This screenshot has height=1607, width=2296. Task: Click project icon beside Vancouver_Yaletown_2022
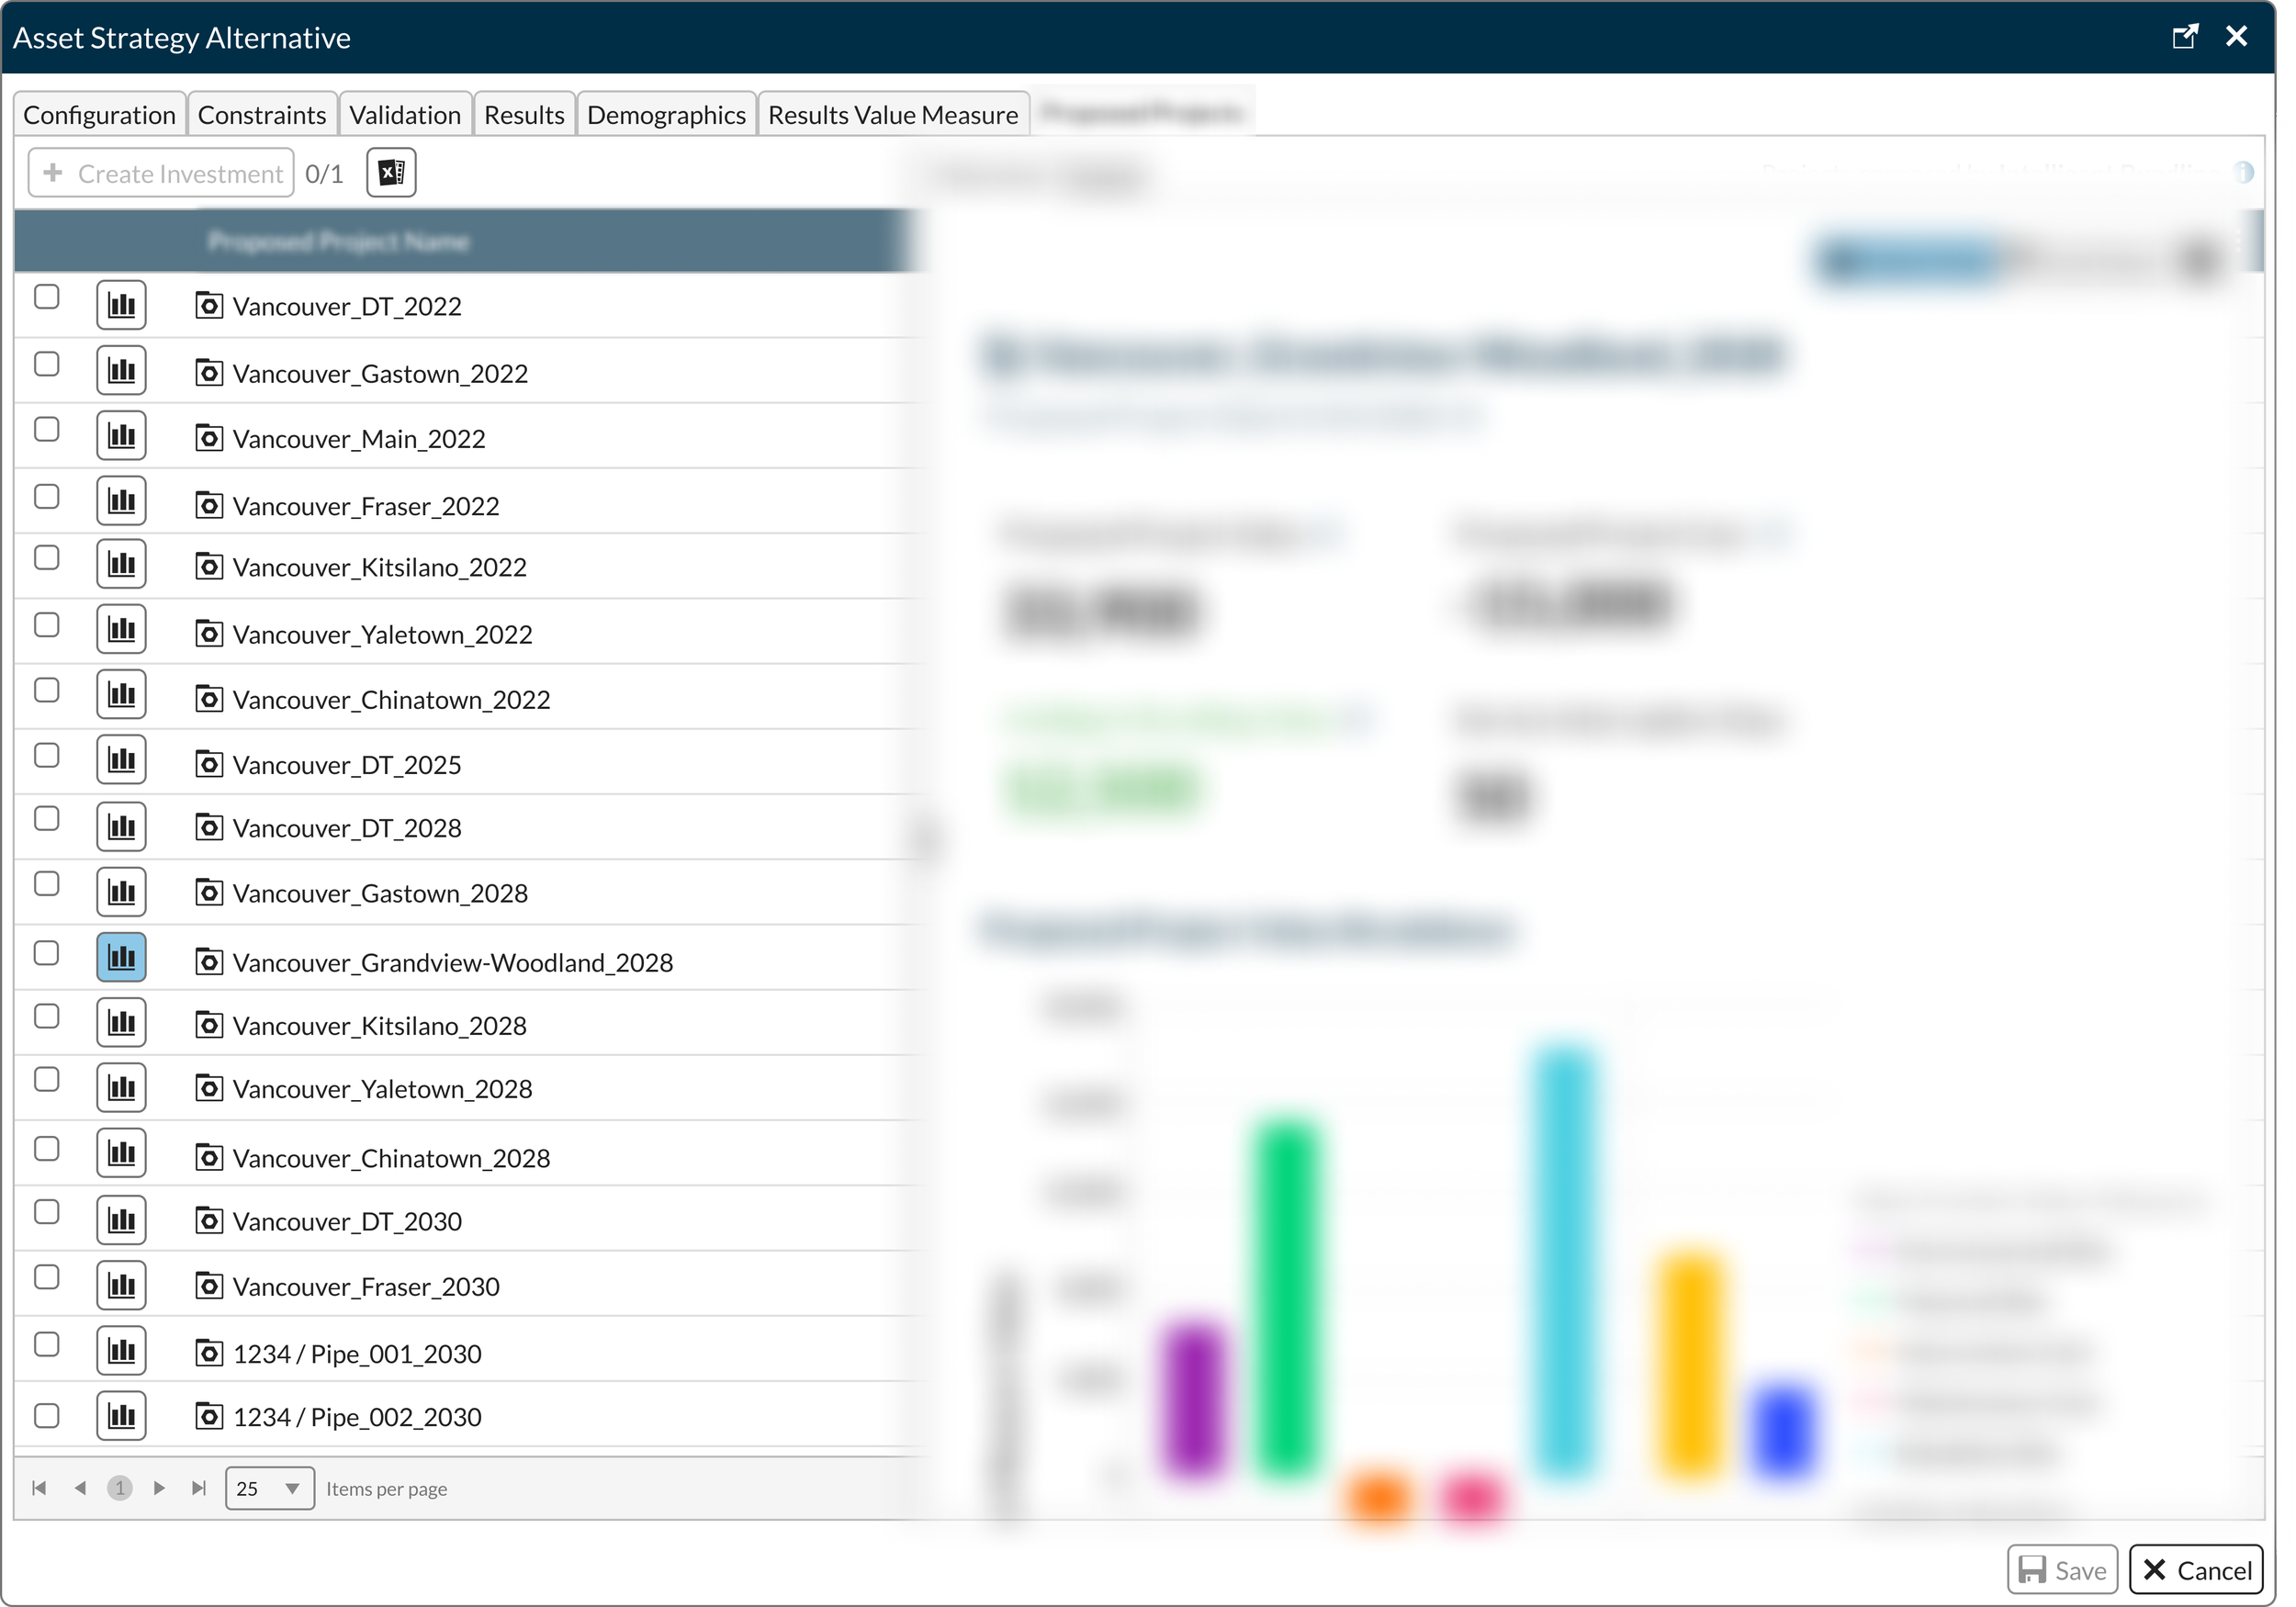click(208, 634)
